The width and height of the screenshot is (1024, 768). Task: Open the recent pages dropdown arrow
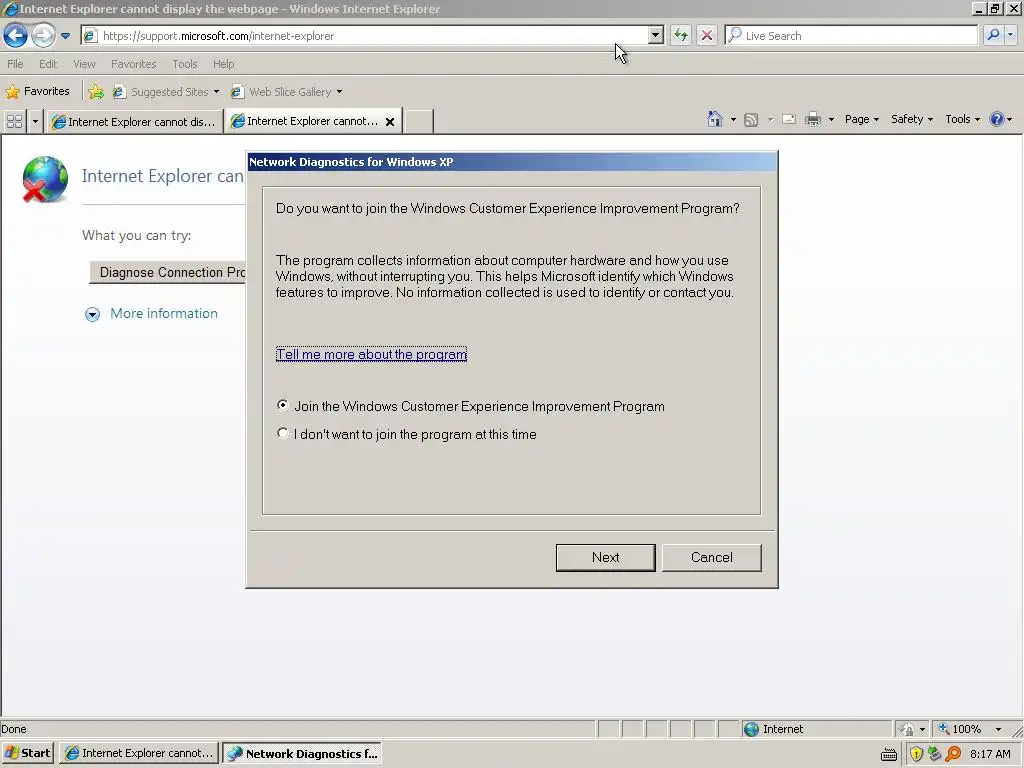tap(65, 36)
